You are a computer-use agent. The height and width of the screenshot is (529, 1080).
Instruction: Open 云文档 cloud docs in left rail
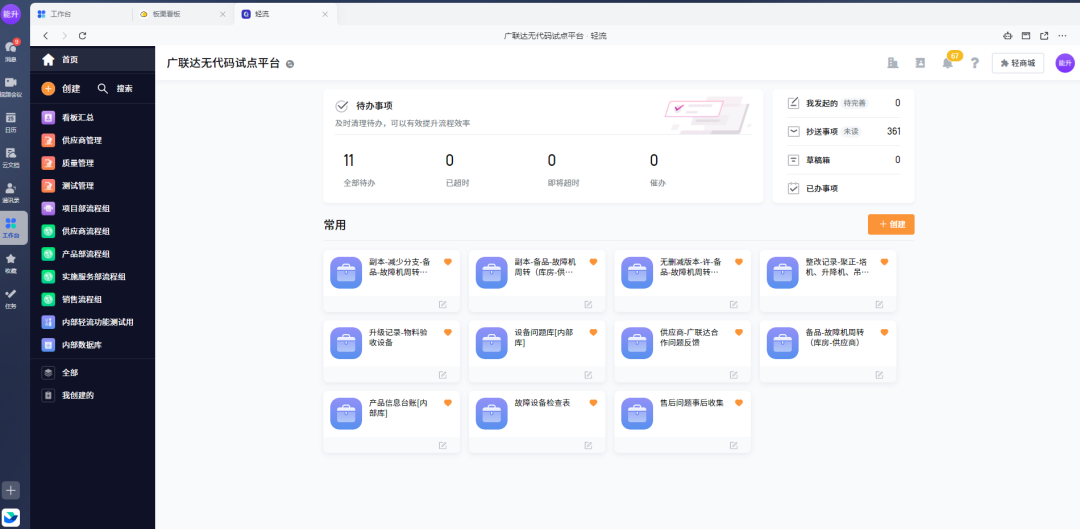click(11, 157)
